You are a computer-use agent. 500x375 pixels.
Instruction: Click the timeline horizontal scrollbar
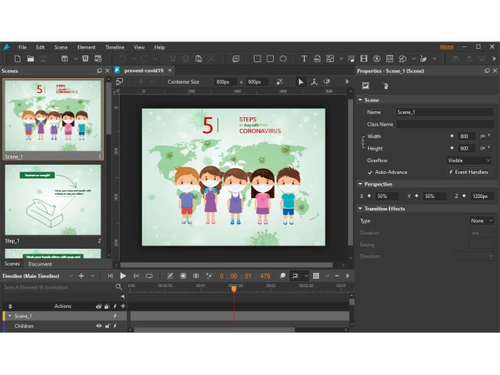pos(214,330)
